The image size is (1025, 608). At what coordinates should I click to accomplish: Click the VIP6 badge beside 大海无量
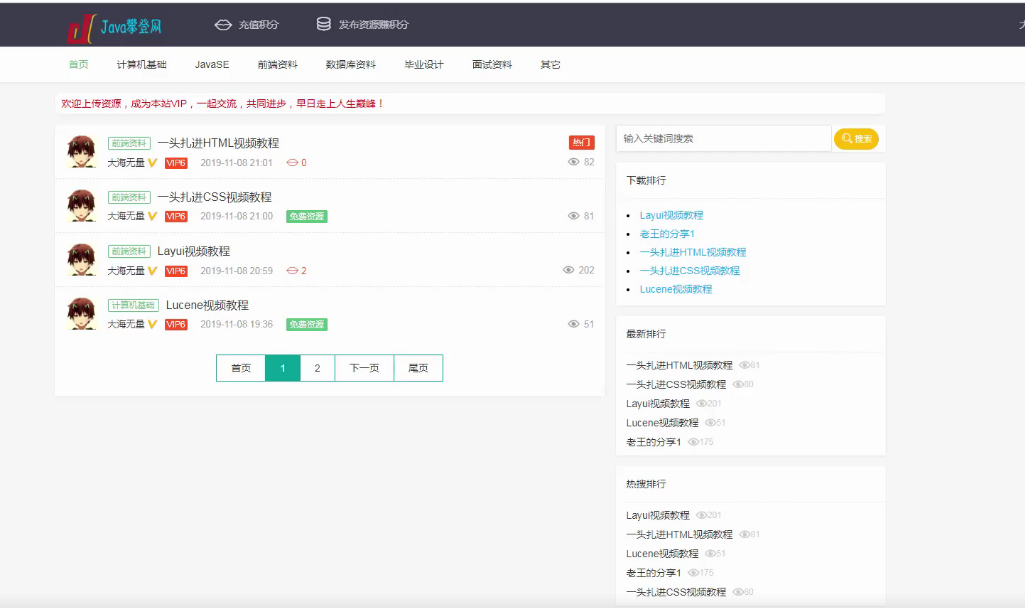tap(175, 161)
